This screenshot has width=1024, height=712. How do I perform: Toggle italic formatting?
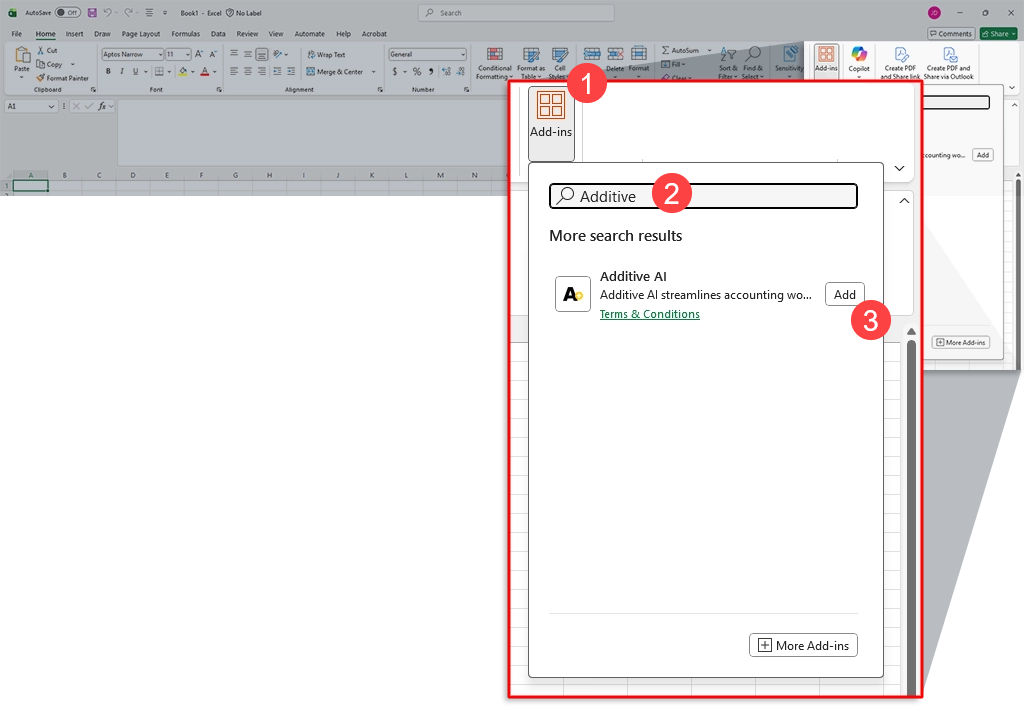[120, 71]
